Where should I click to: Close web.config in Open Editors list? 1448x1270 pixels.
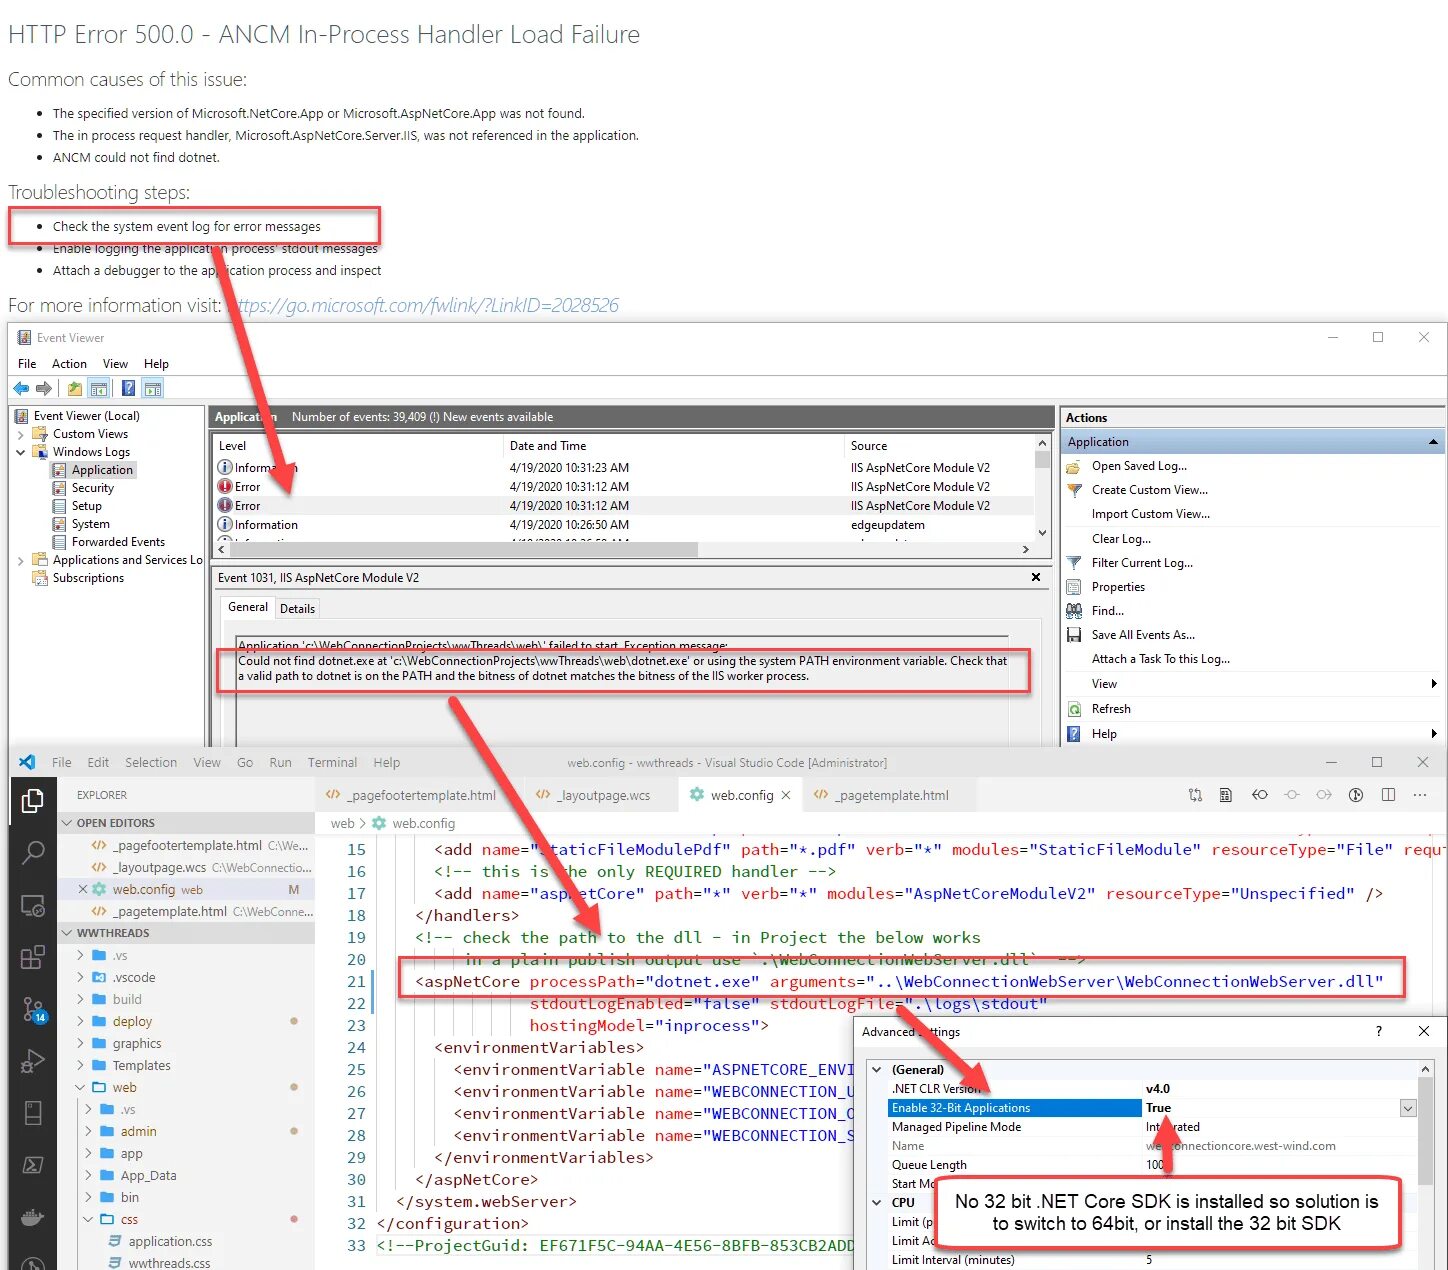(83, 889)
